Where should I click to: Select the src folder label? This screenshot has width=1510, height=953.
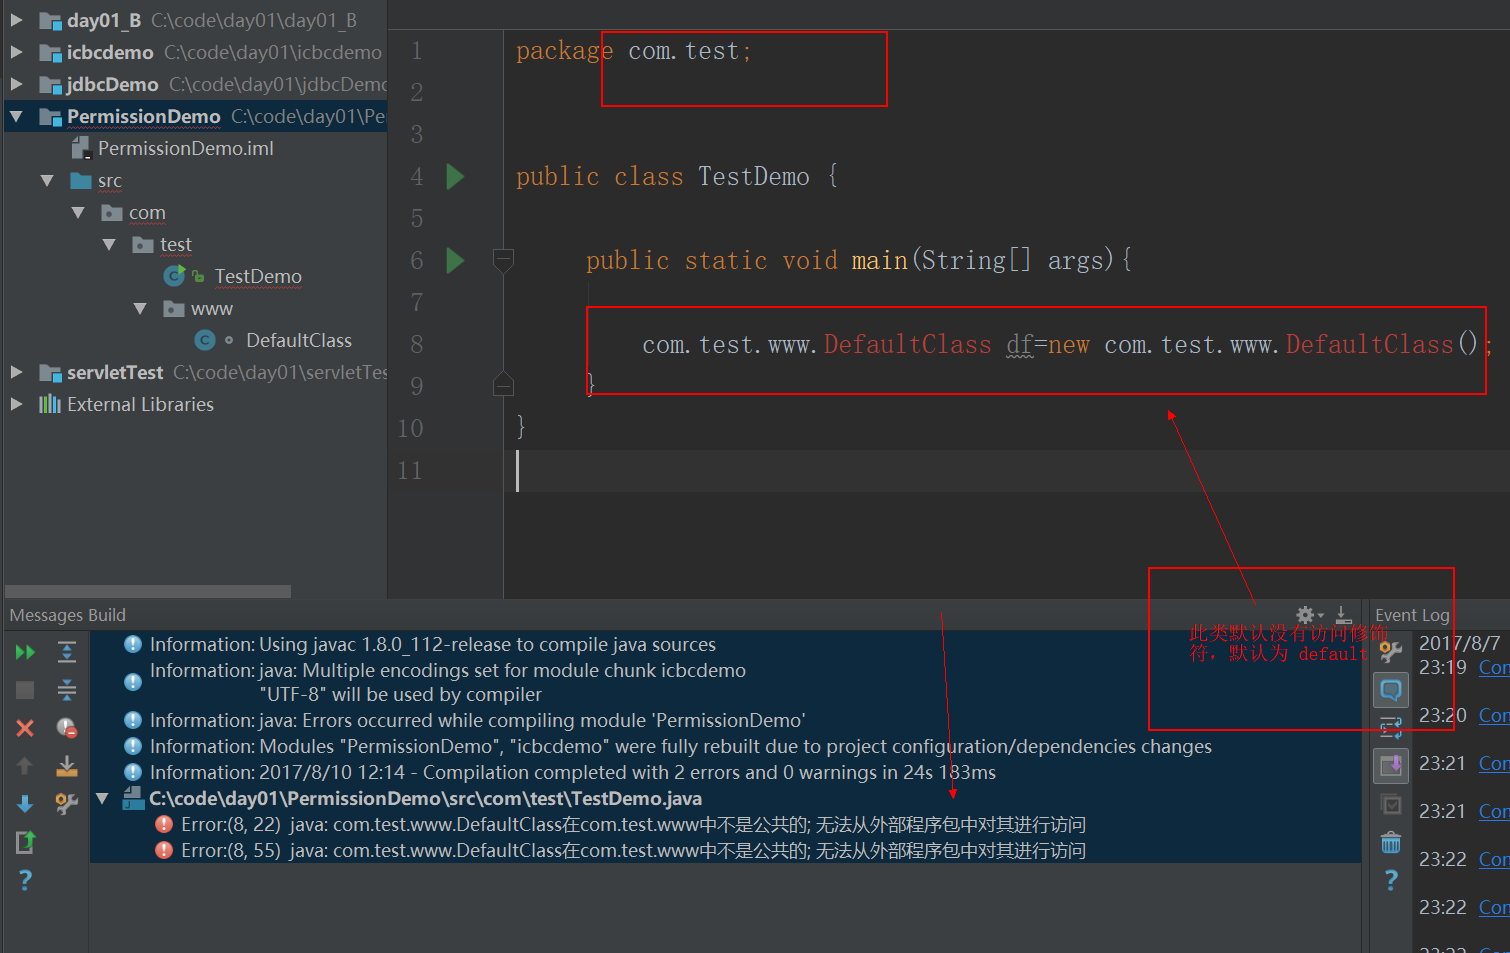tap(110, 180)
